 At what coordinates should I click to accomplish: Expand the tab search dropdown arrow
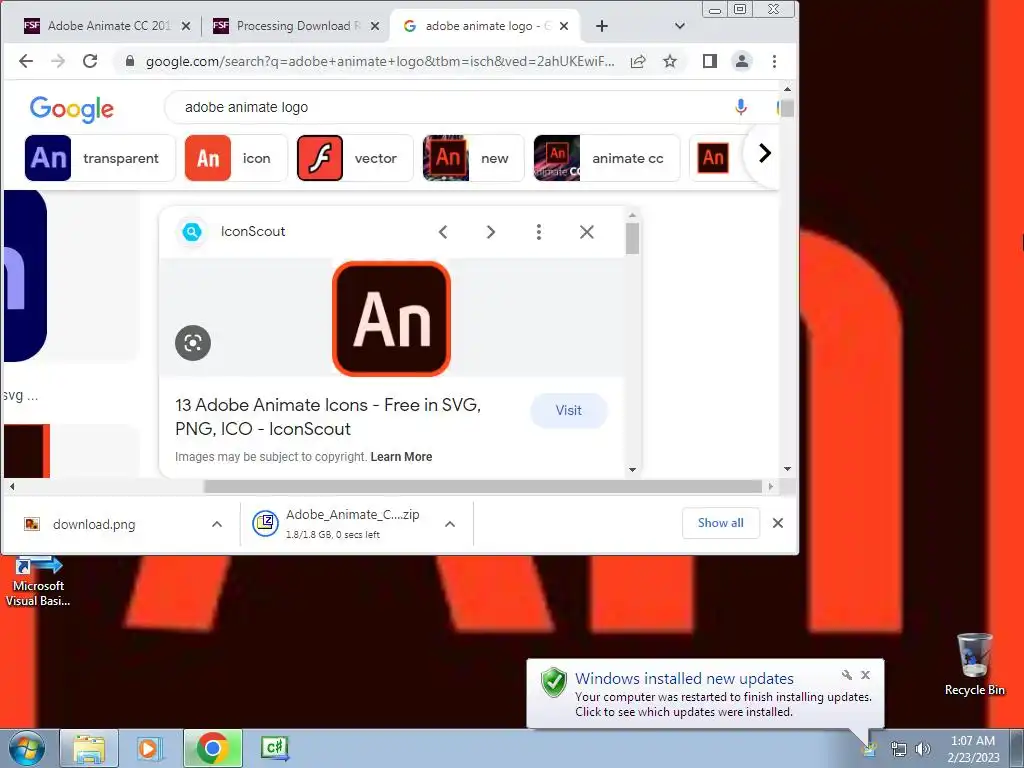(680, 26)
